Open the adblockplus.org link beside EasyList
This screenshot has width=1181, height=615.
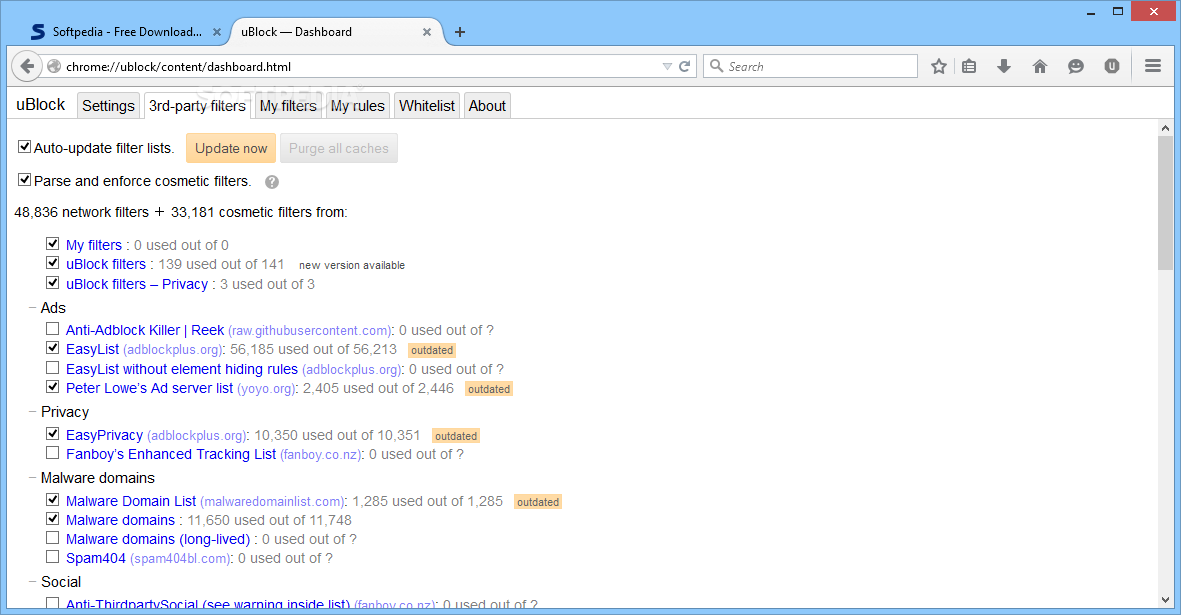[172, 350]
